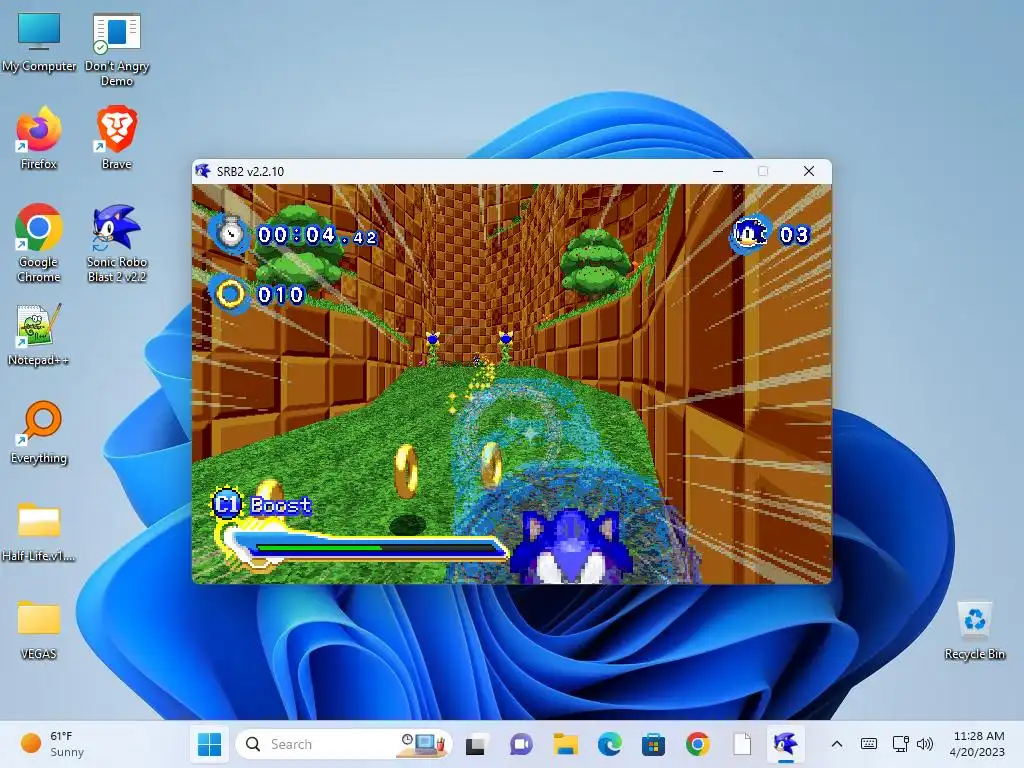Launch the Brave browser desktop shortcut
The height and width of the screenshot is (768, 1024).
[x=117, y=139]
